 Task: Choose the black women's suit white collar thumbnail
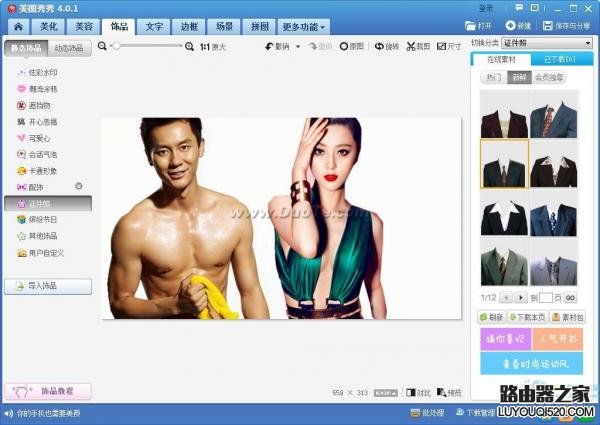pyautogui.click(x=504, y=213)
